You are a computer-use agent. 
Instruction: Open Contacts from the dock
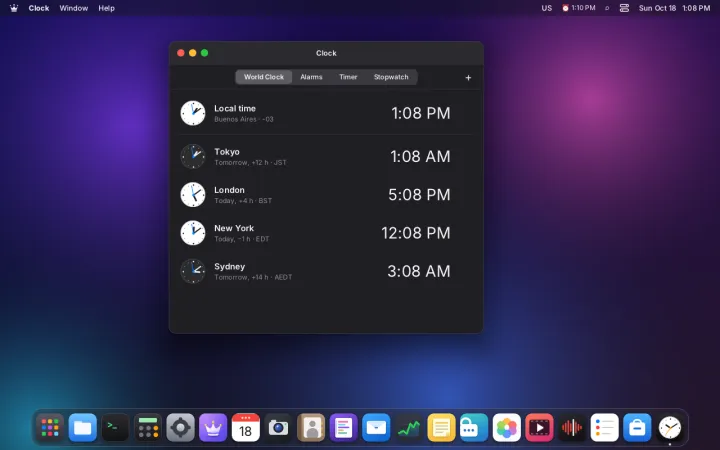pyautogui.click(x=311, y=428)
